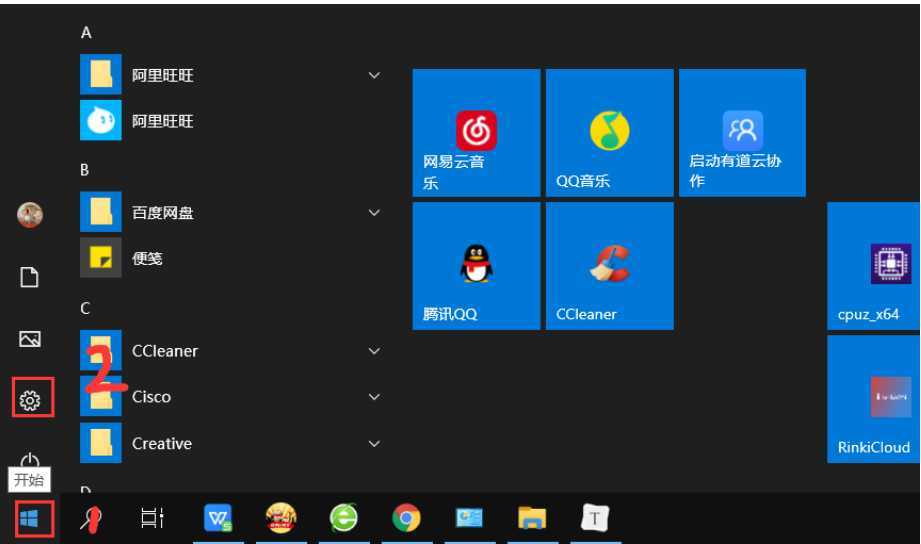This screenshot has width=921, height=544.
Task: Open Google Chrome from taskbar
Action: tap(406, 518)
